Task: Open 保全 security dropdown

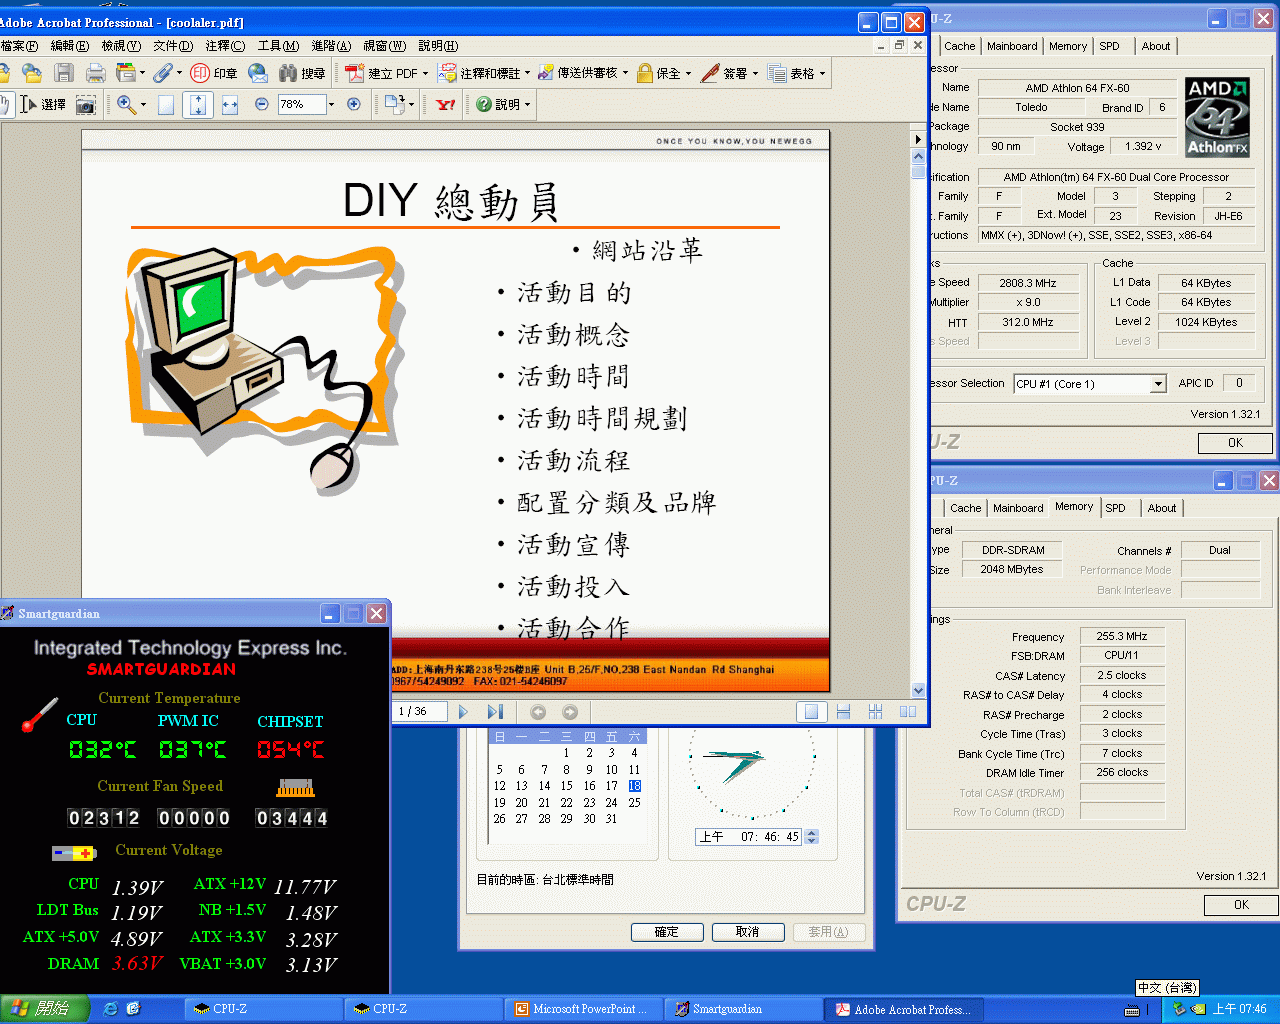Action: point(665,73)
